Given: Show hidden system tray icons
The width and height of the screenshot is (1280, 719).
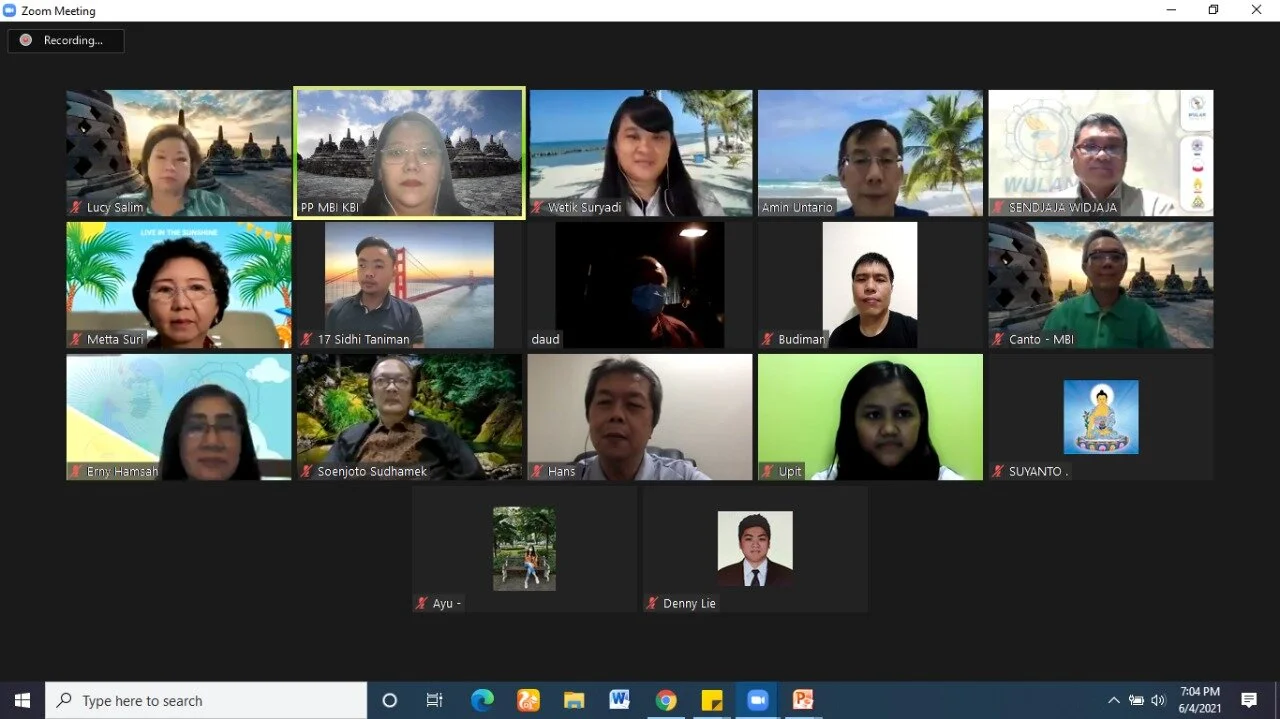Looking at the screenshot, I should point(1114,701).
